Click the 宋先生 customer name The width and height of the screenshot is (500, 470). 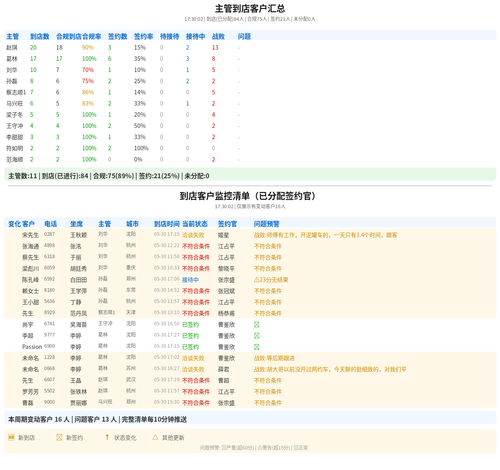30,235
